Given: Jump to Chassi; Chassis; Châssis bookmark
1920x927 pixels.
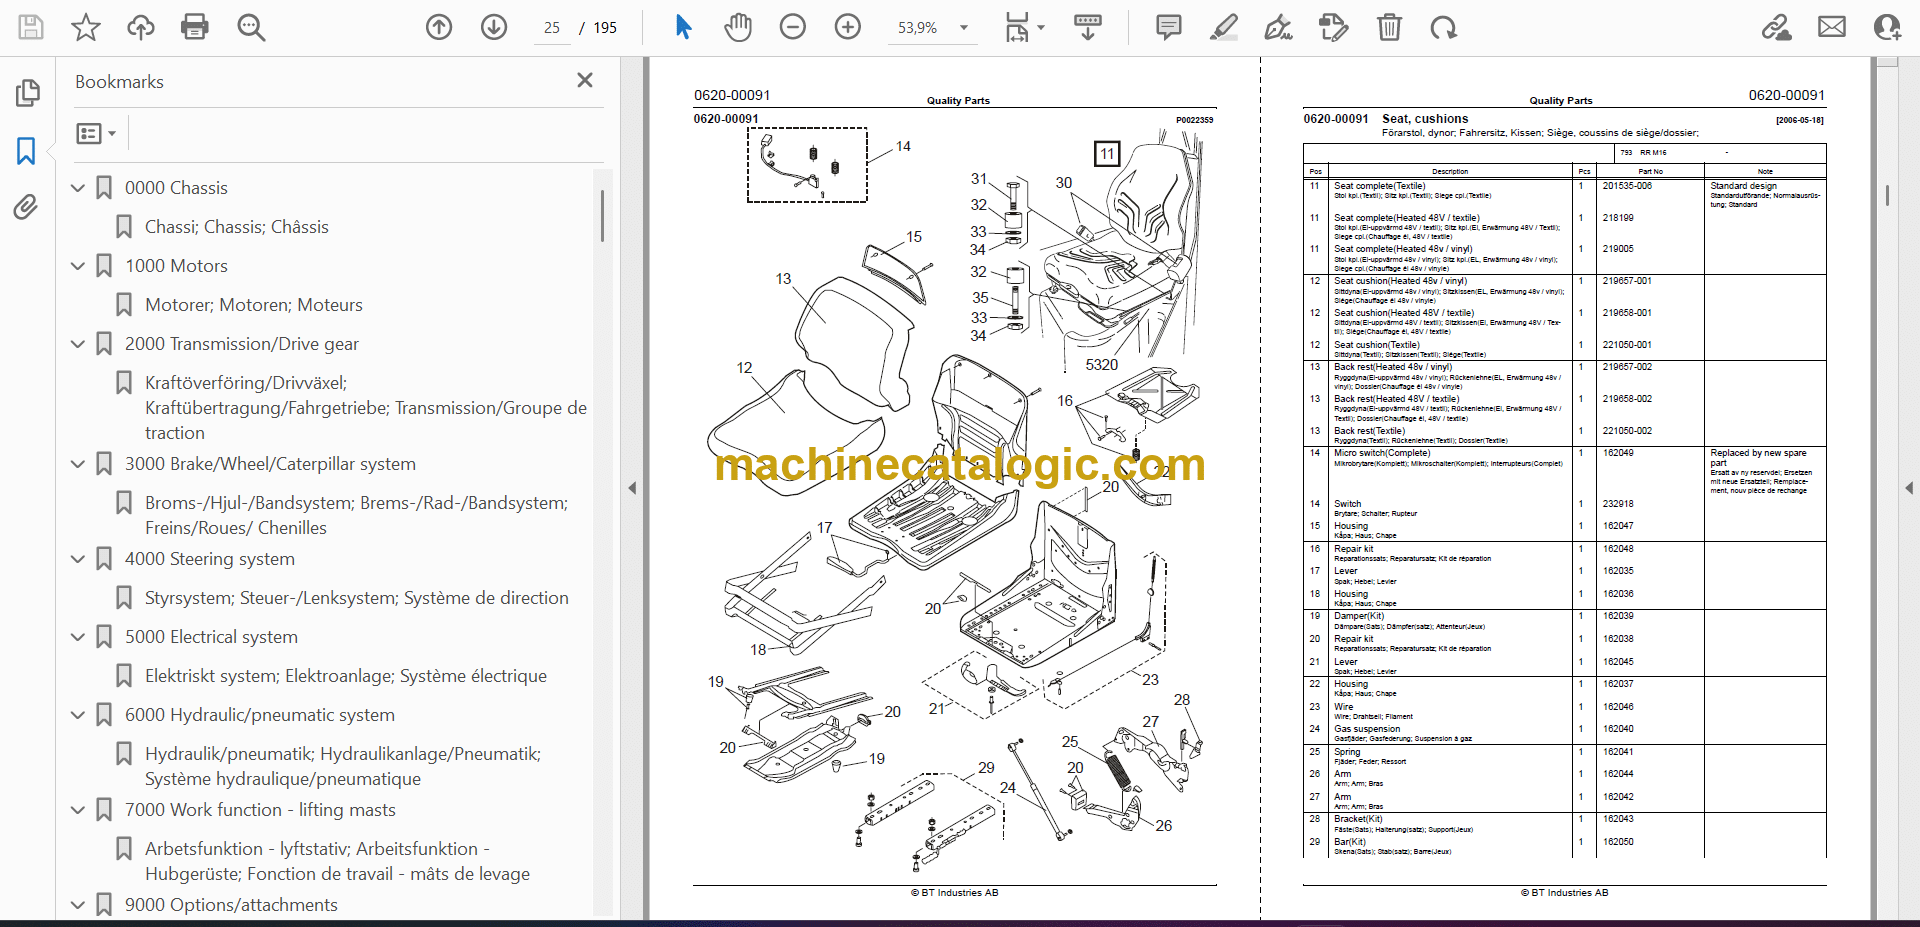Looking at the screenshot, I should coord(237,227).
